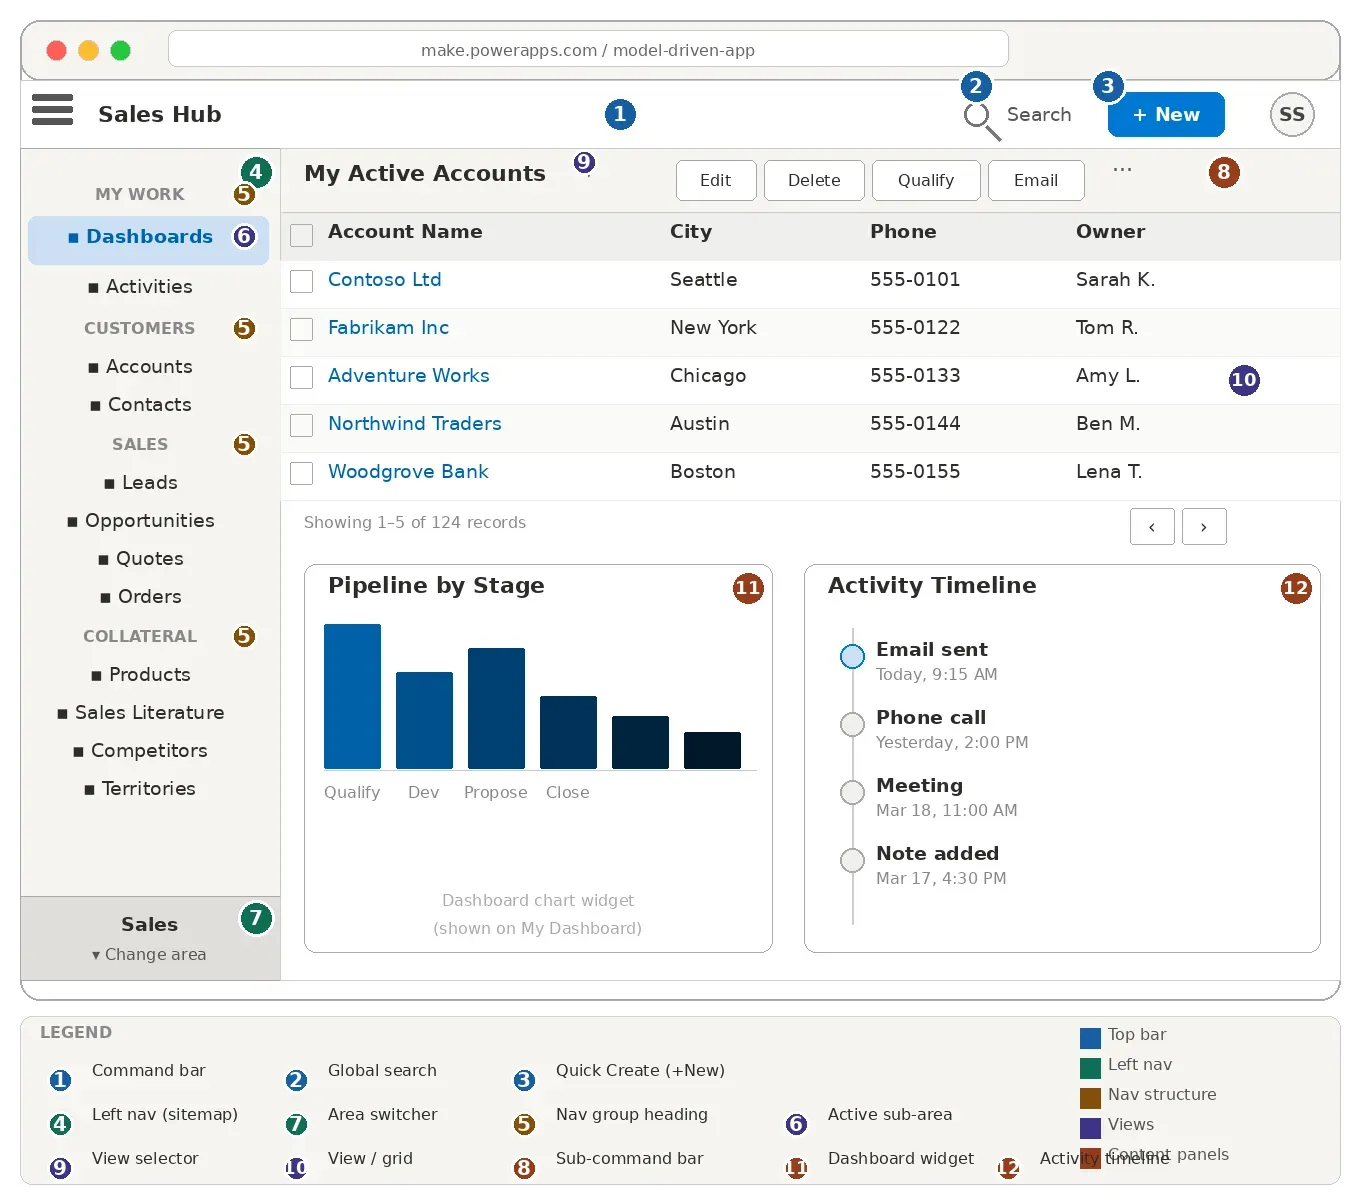Open the Contoso Ltd account link
The width and height of the screenshot is (1360, 1200).
coord(385,280)
